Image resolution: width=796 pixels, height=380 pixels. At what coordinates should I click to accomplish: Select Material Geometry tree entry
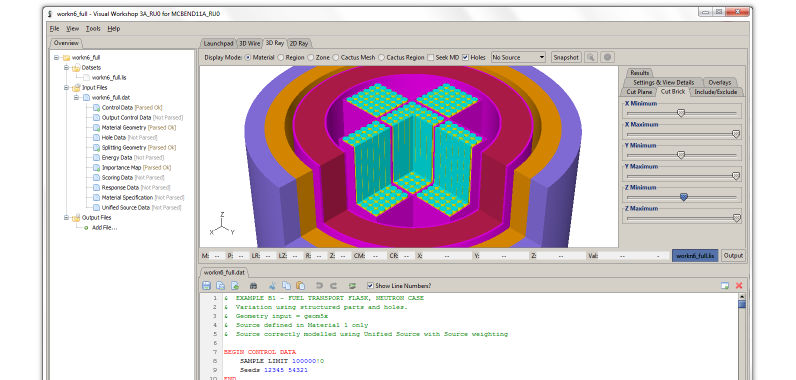coord(139,128)
